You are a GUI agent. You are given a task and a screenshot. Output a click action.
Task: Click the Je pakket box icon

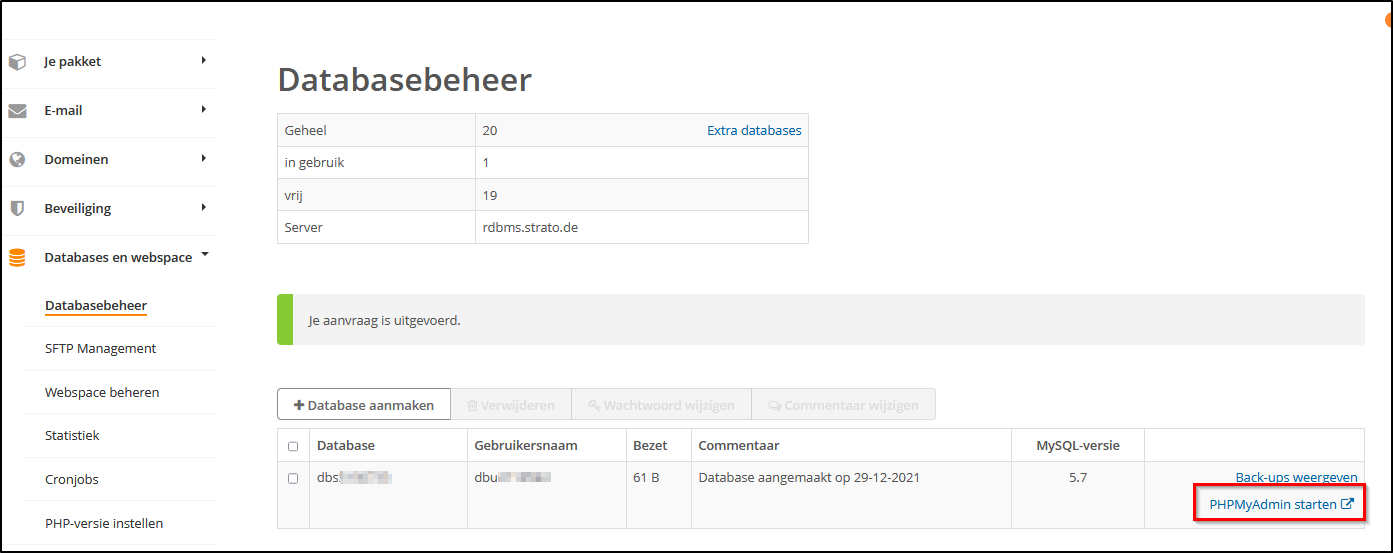click(17, 62)
